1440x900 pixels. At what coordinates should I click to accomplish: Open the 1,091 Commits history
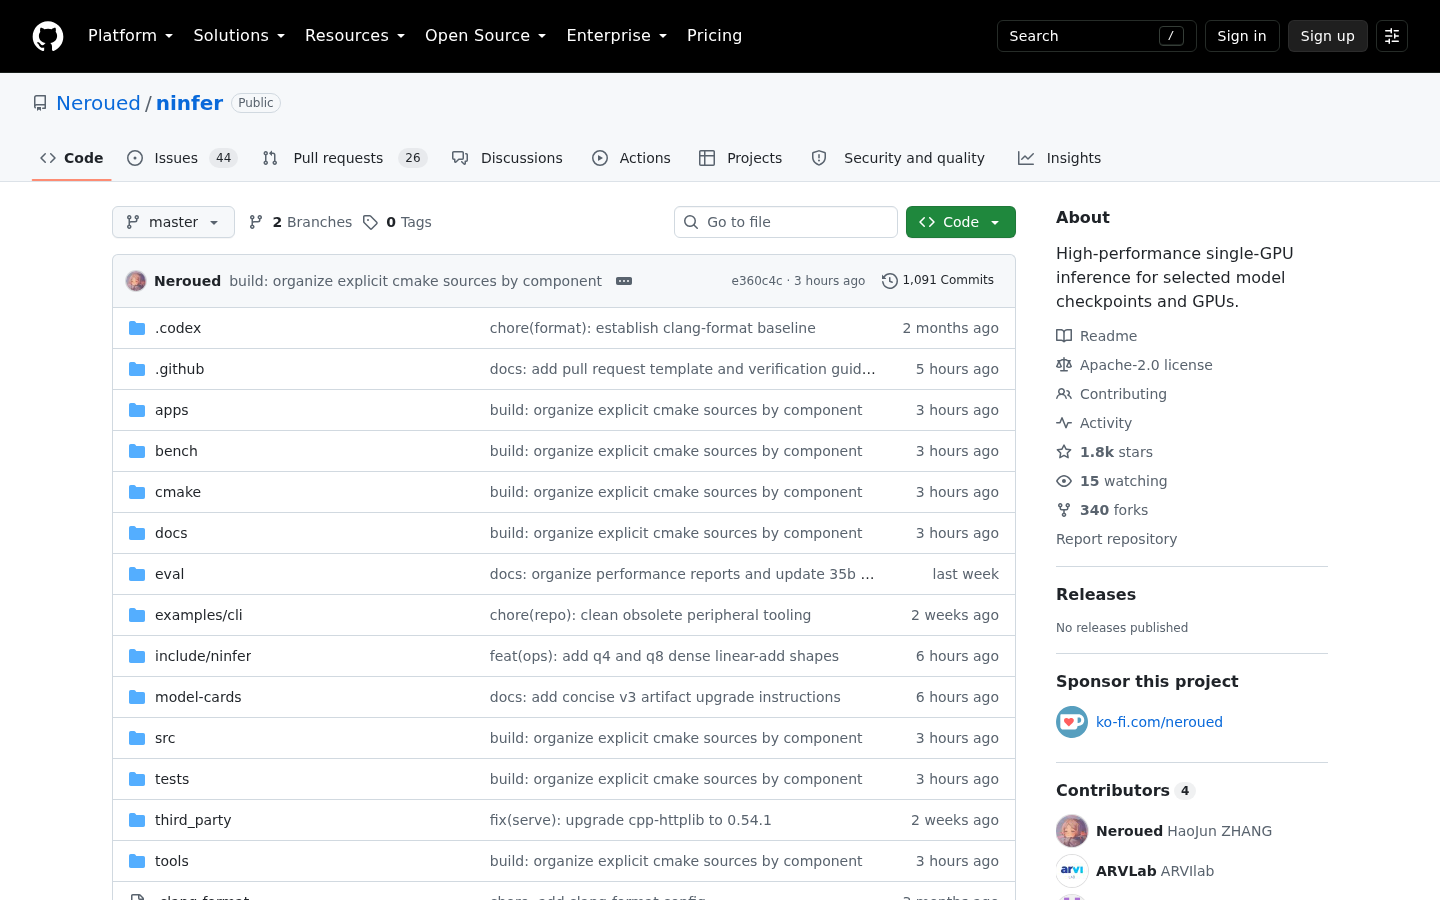pos(938,281)
